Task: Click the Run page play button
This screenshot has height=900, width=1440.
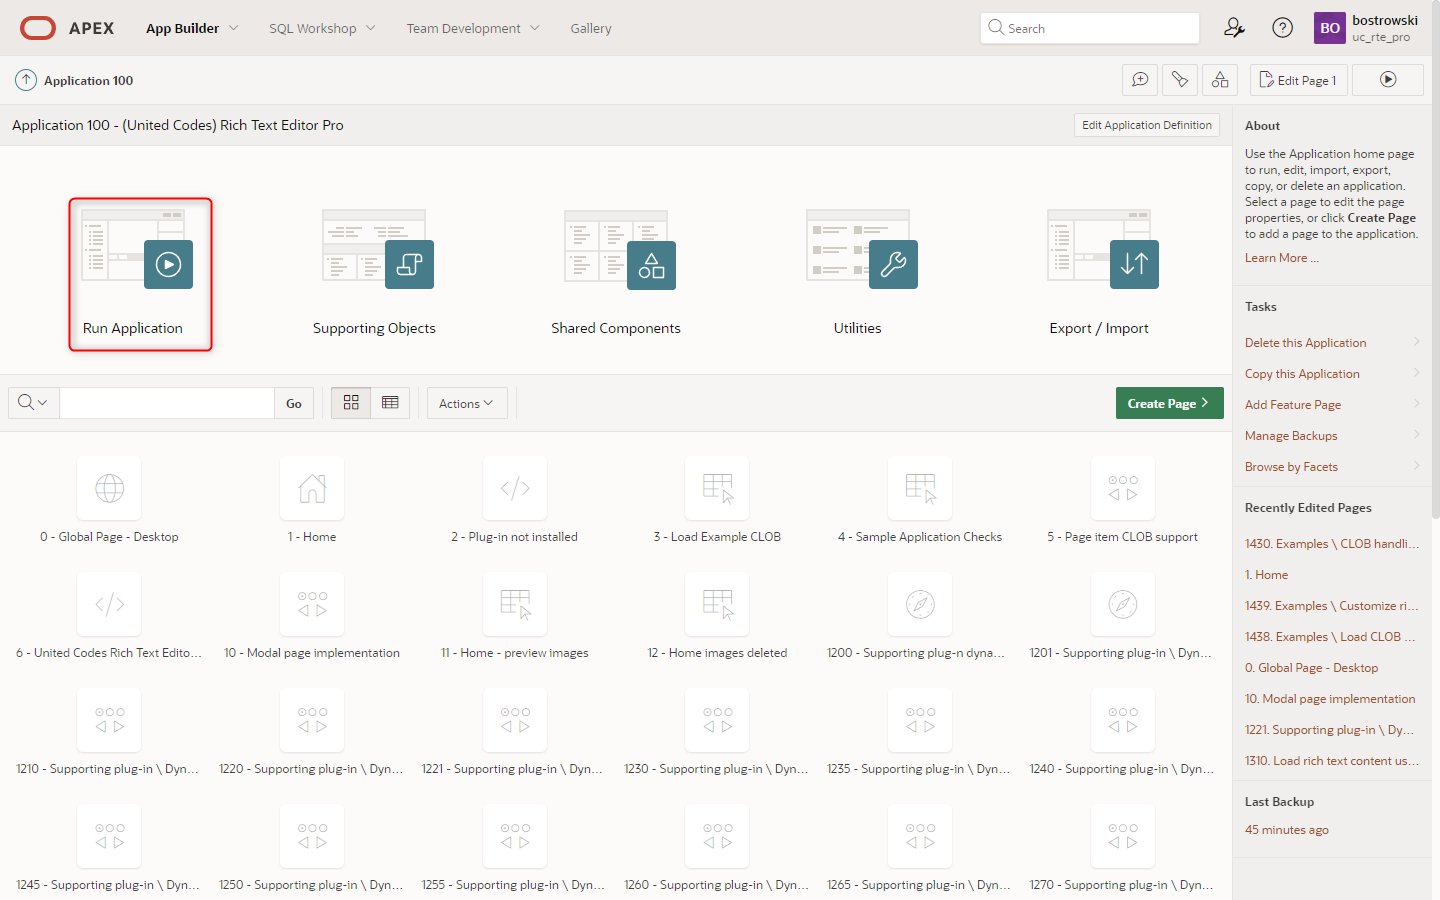Action: click(x=1388, y=80)
